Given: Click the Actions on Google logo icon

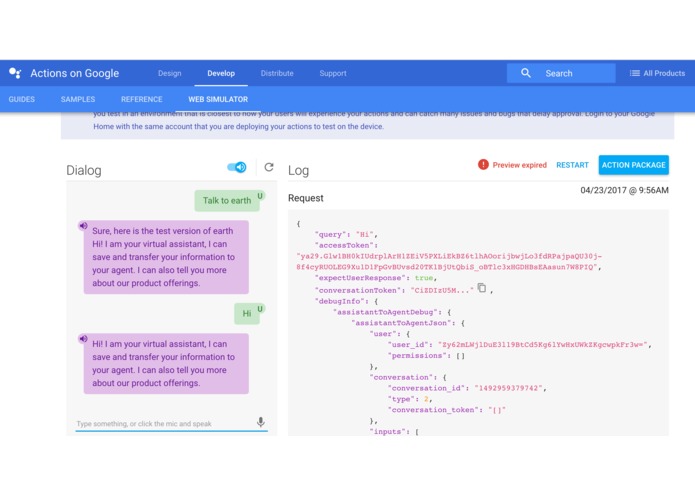Looking at the screenshot, I should tap(15, 73).
